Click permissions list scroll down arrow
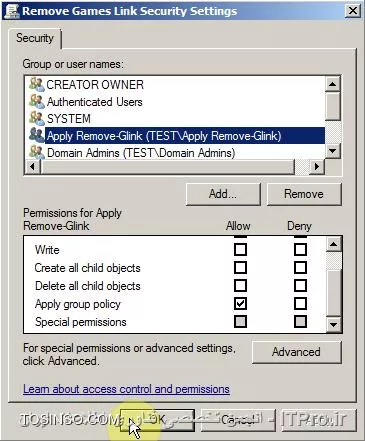Image resolution: width=365 pixels, height=441 pixels. (334, 324)
